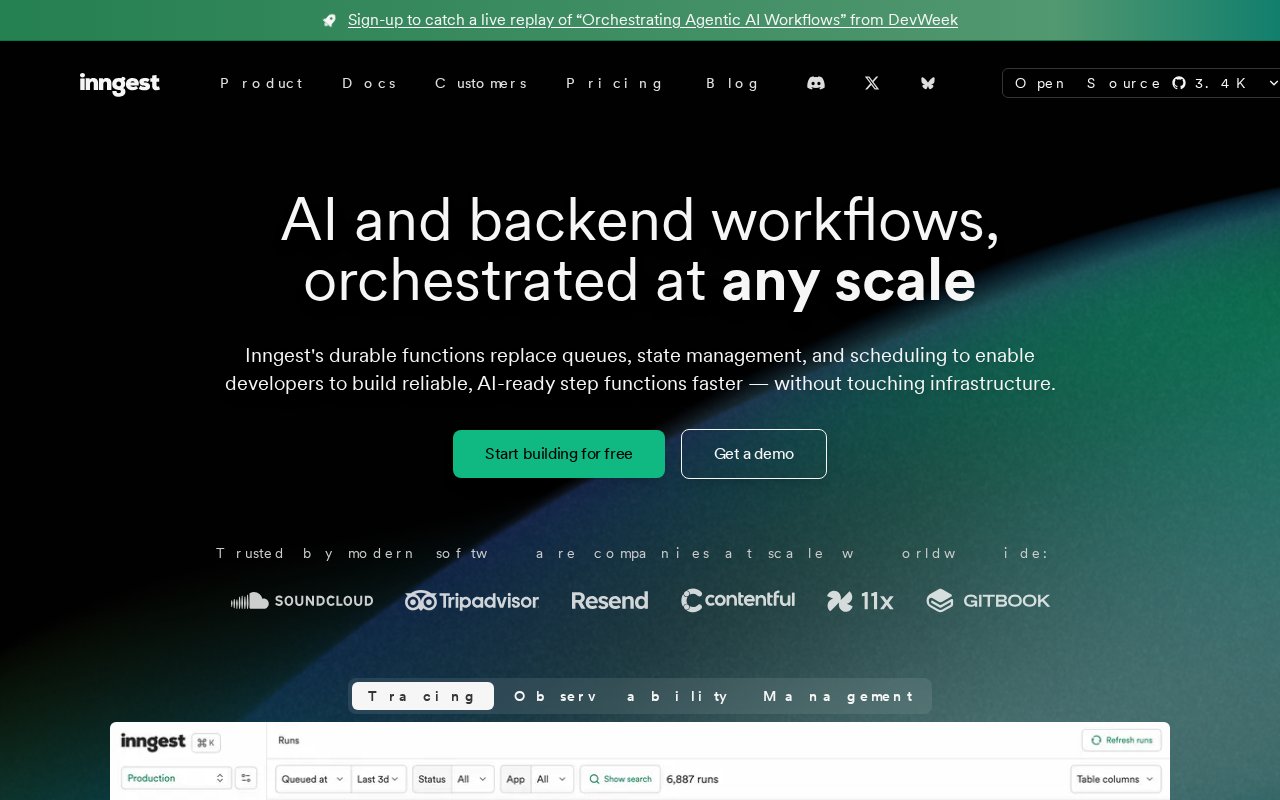Screen dimensions: 1280x800
Task: Click the Runs heading in dashboard
Action: 288,741
